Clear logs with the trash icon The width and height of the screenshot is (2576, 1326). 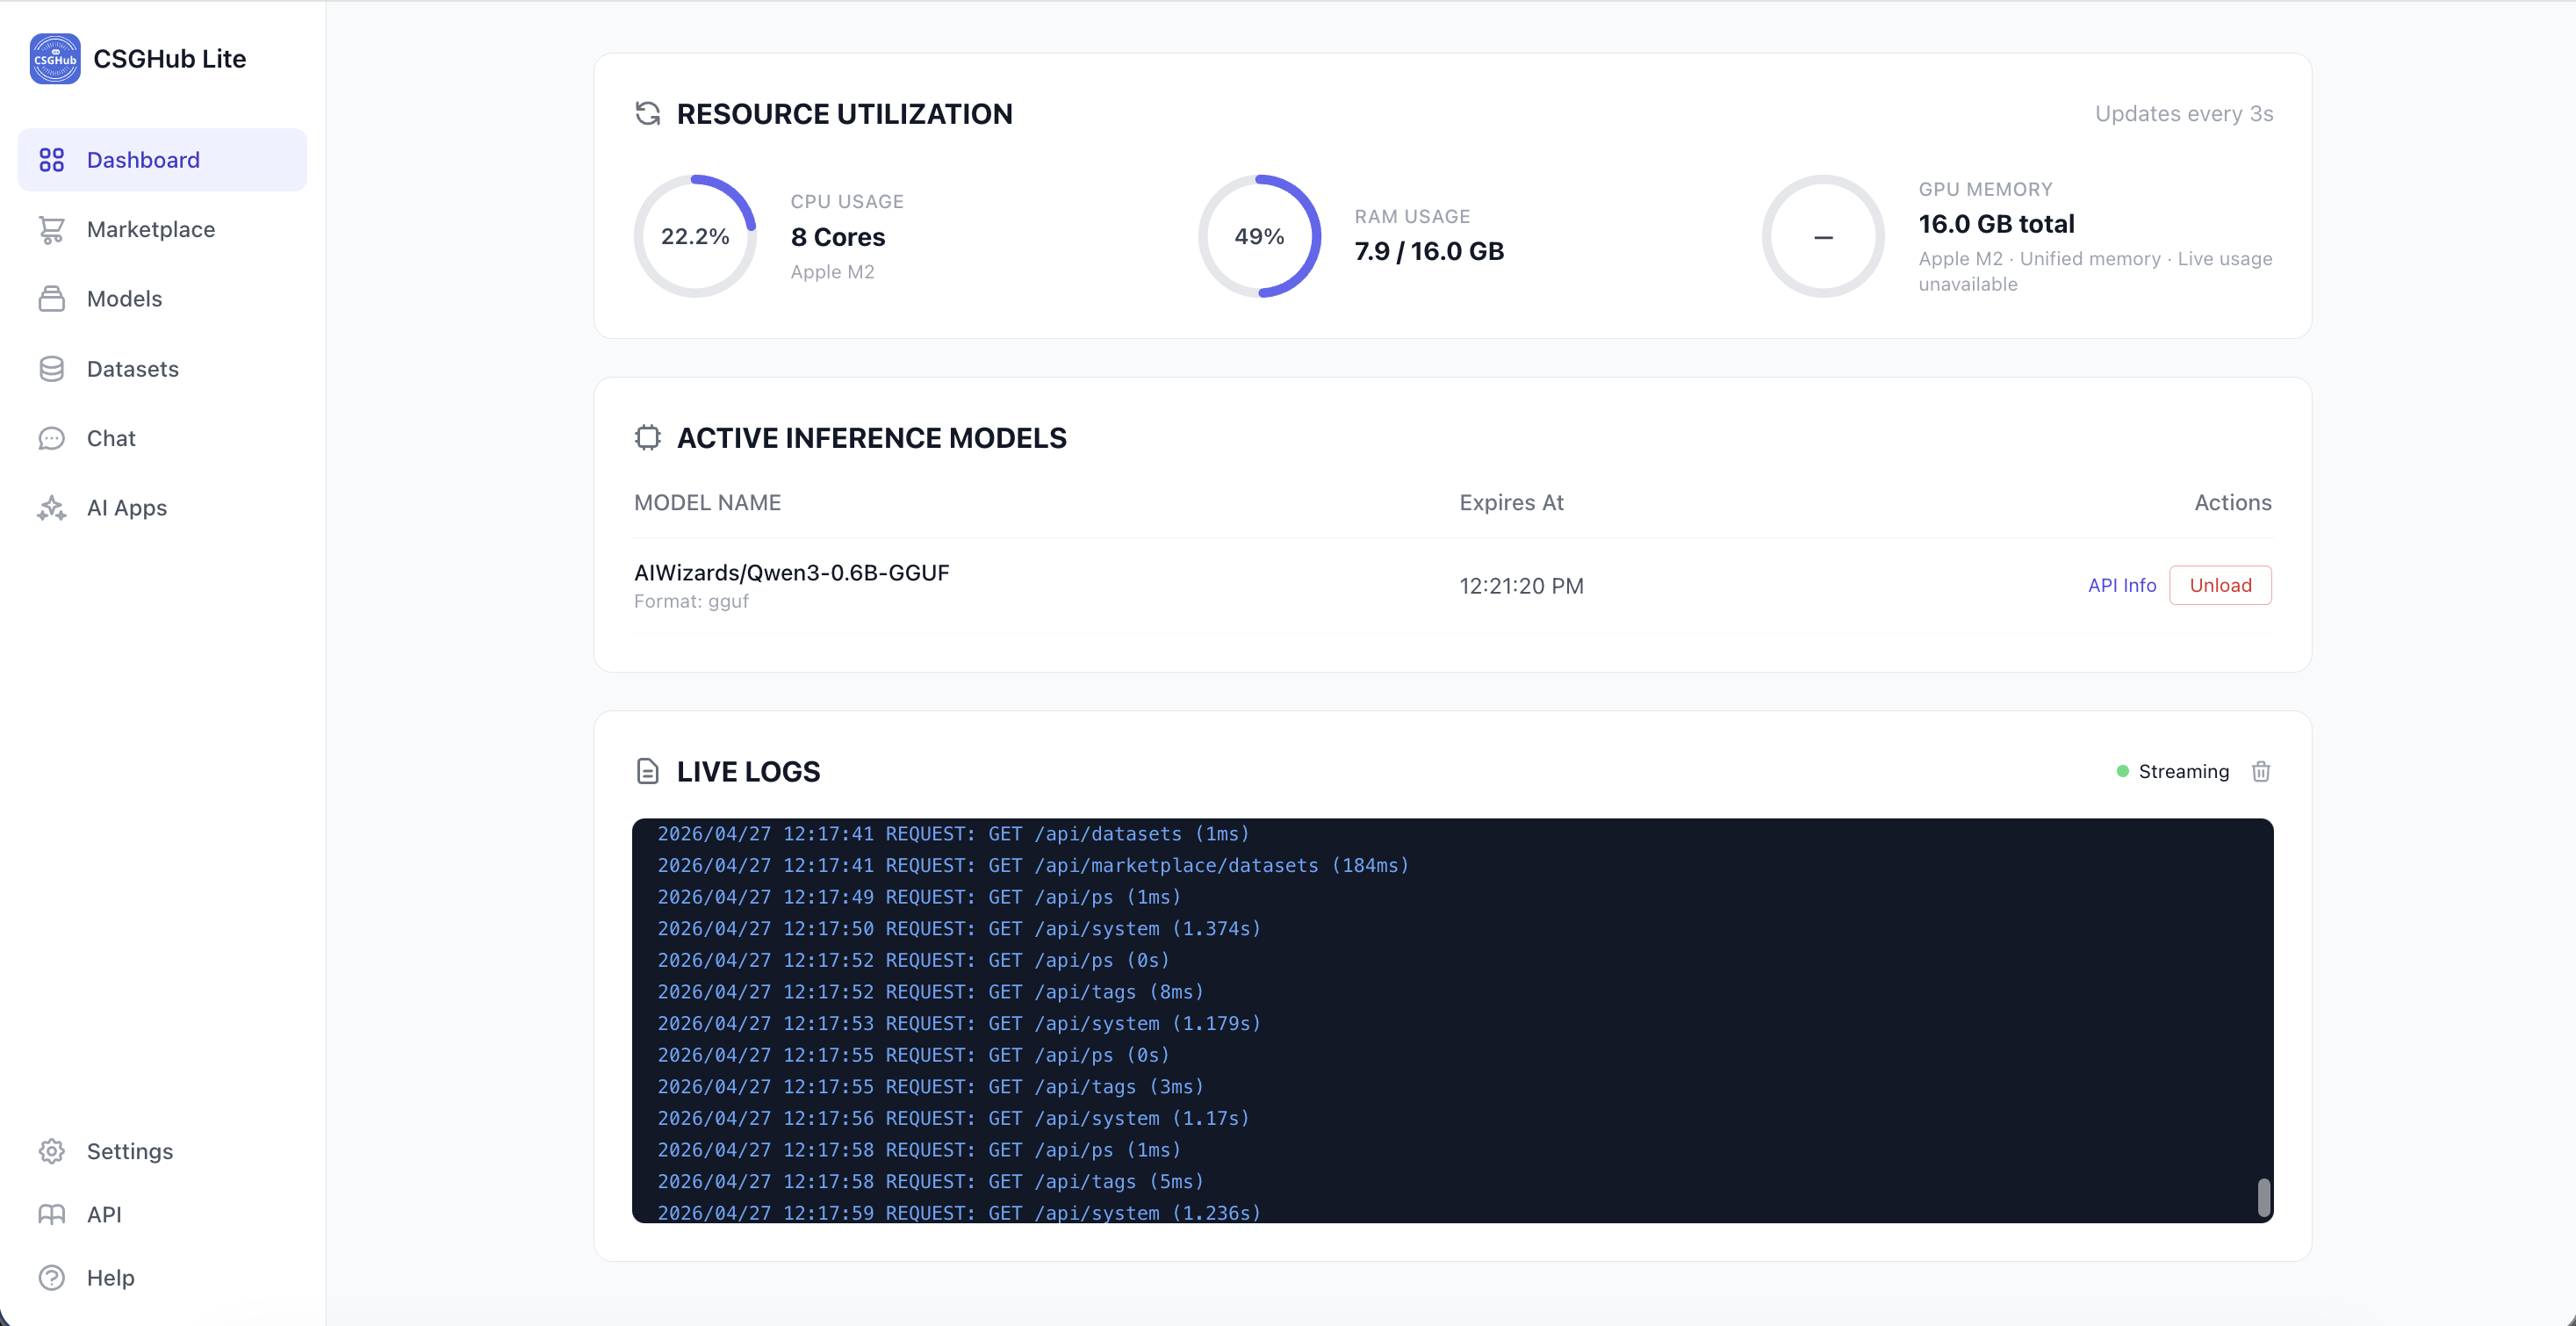click(2261, 771)
